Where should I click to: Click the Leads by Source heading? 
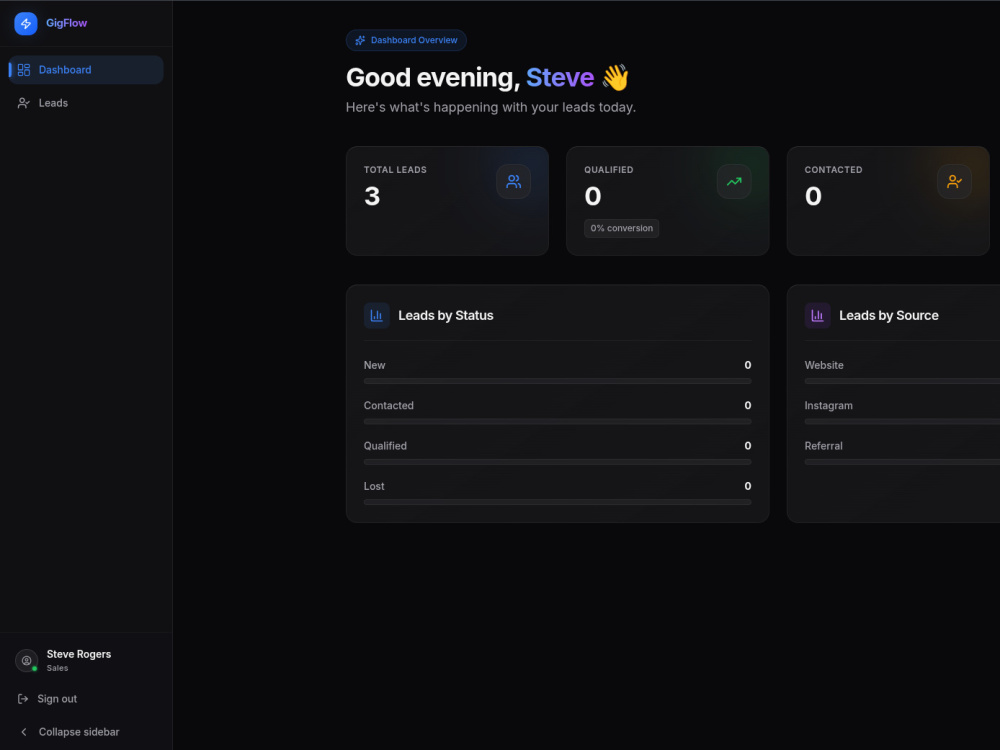tap(888, 316)
